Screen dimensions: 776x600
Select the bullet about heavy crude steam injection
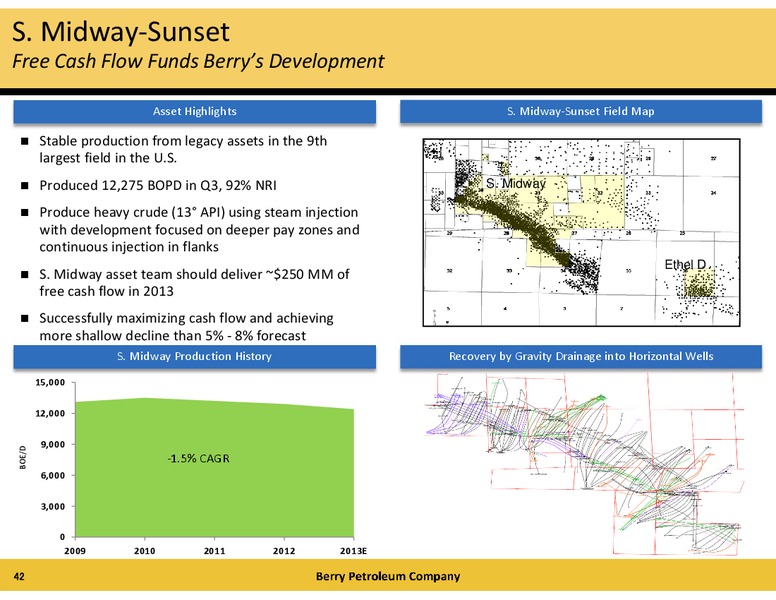(199, 230)
